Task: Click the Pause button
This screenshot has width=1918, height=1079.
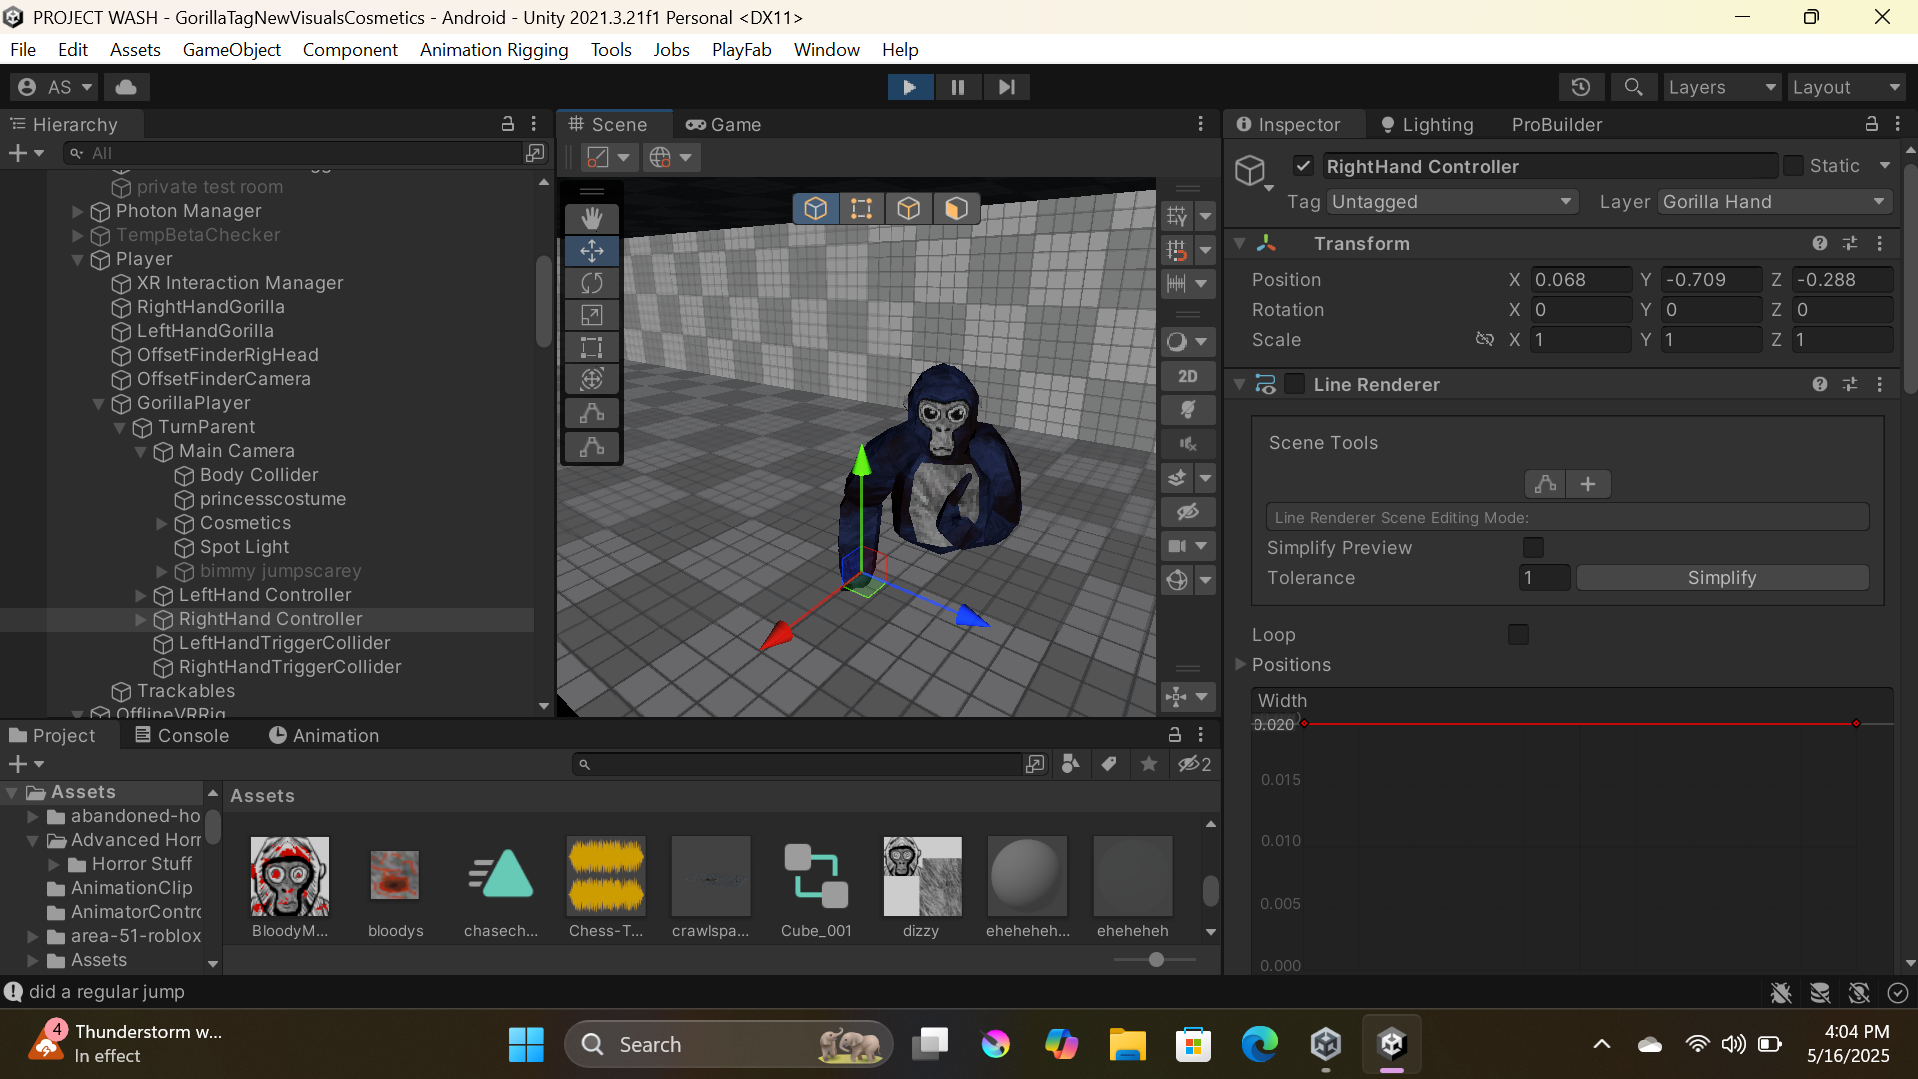Action: pos(958,87)
